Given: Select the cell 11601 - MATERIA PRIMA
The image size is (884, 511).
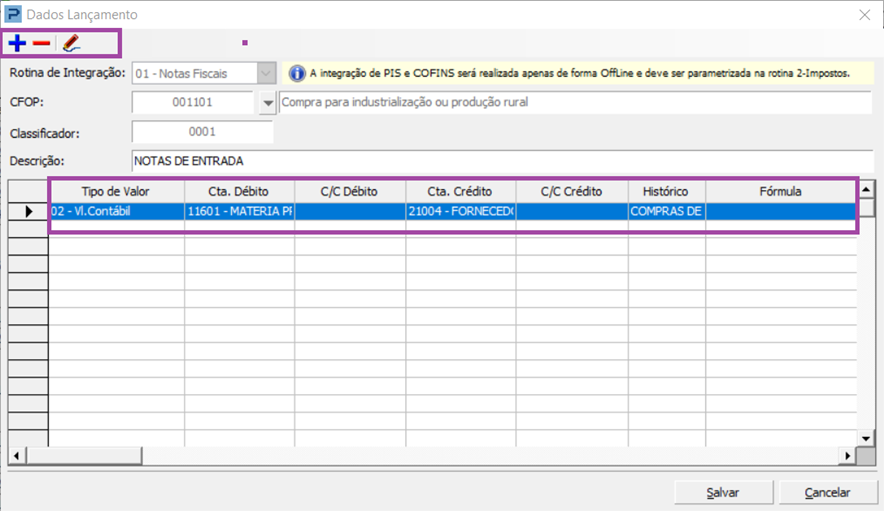Looking at the screenshot, I should point(239,212).
